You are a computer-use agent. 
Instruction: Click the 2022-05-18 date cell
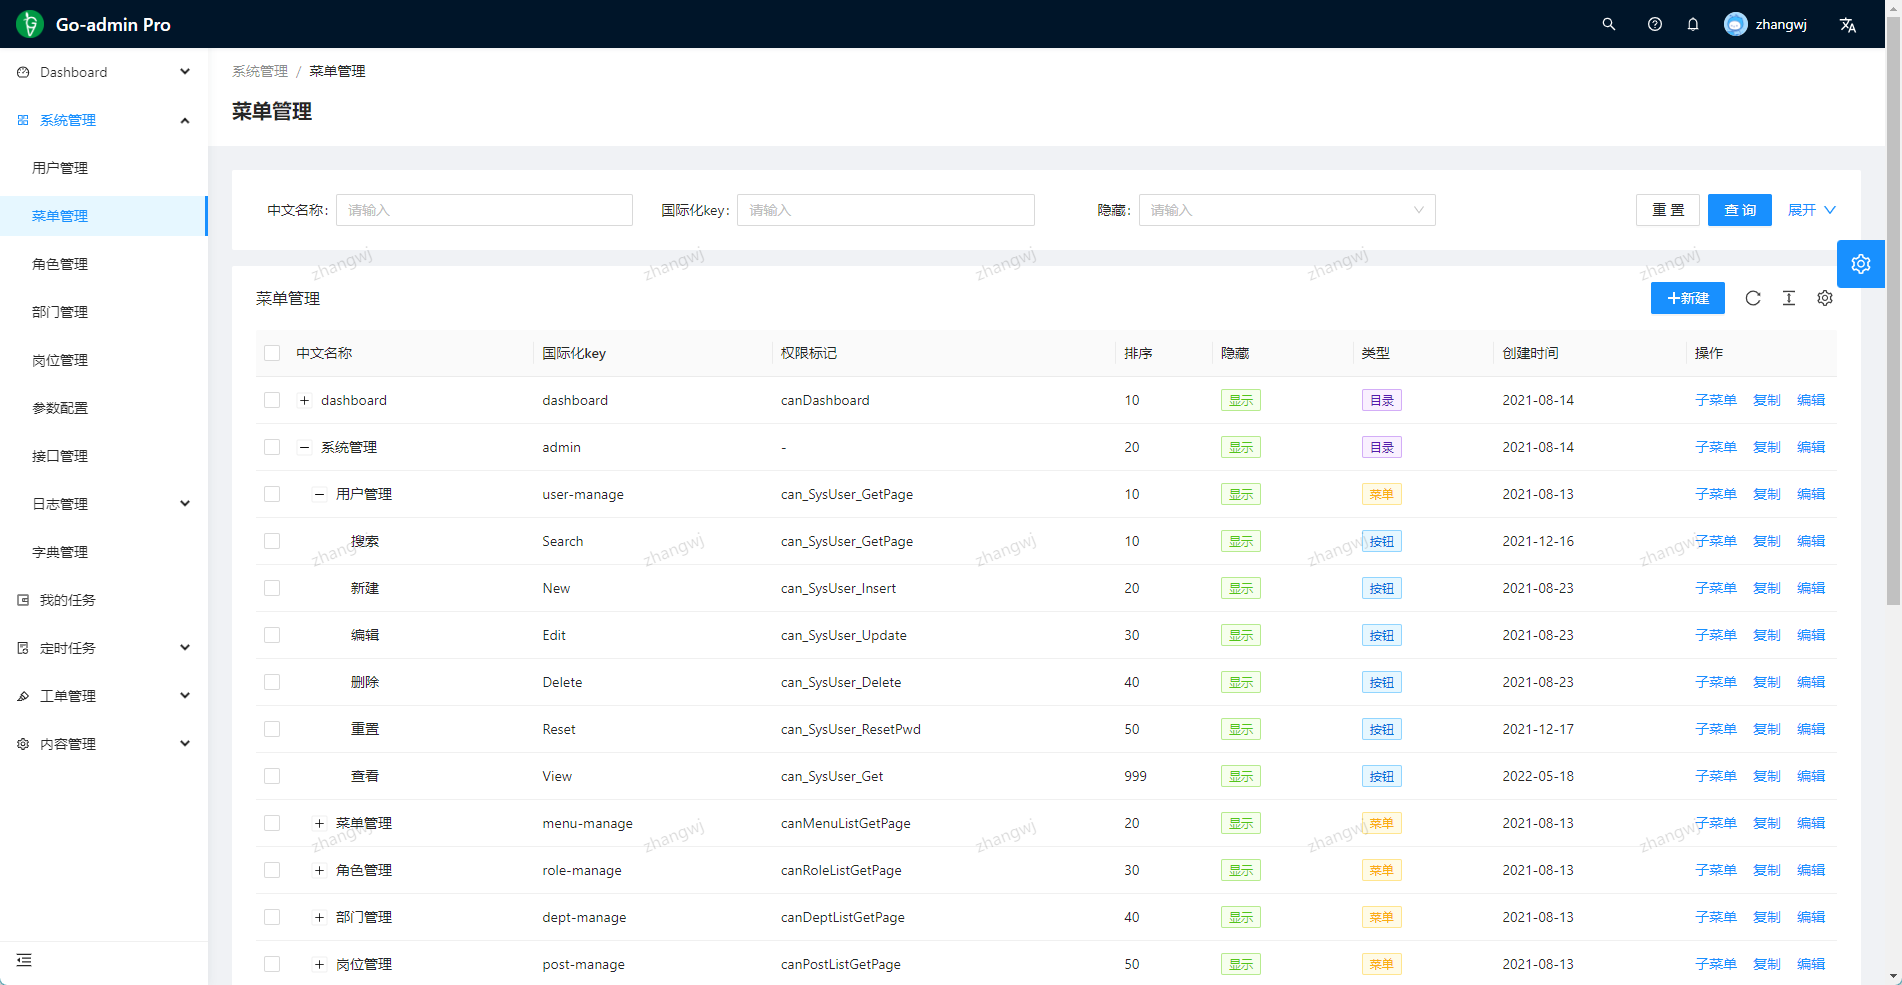click(1538, 776)
